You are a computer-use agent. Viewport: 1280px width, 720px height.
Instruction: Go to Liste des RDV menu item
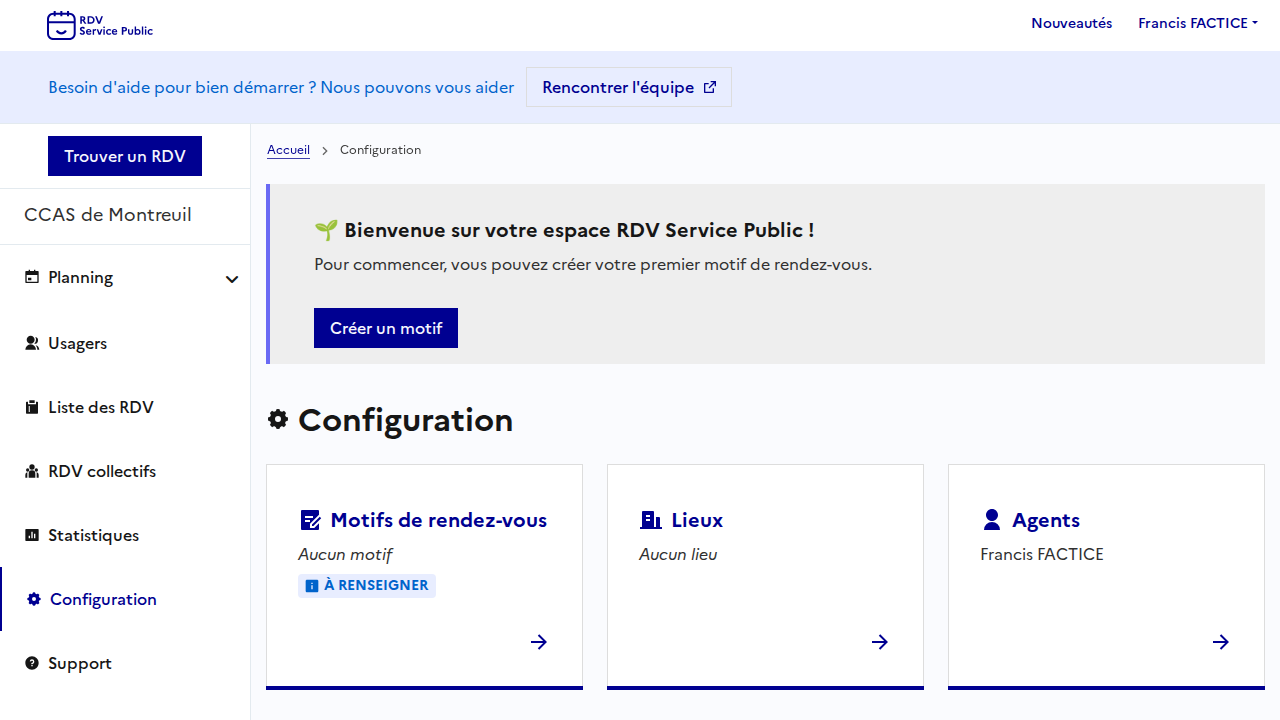click(100, 408)
